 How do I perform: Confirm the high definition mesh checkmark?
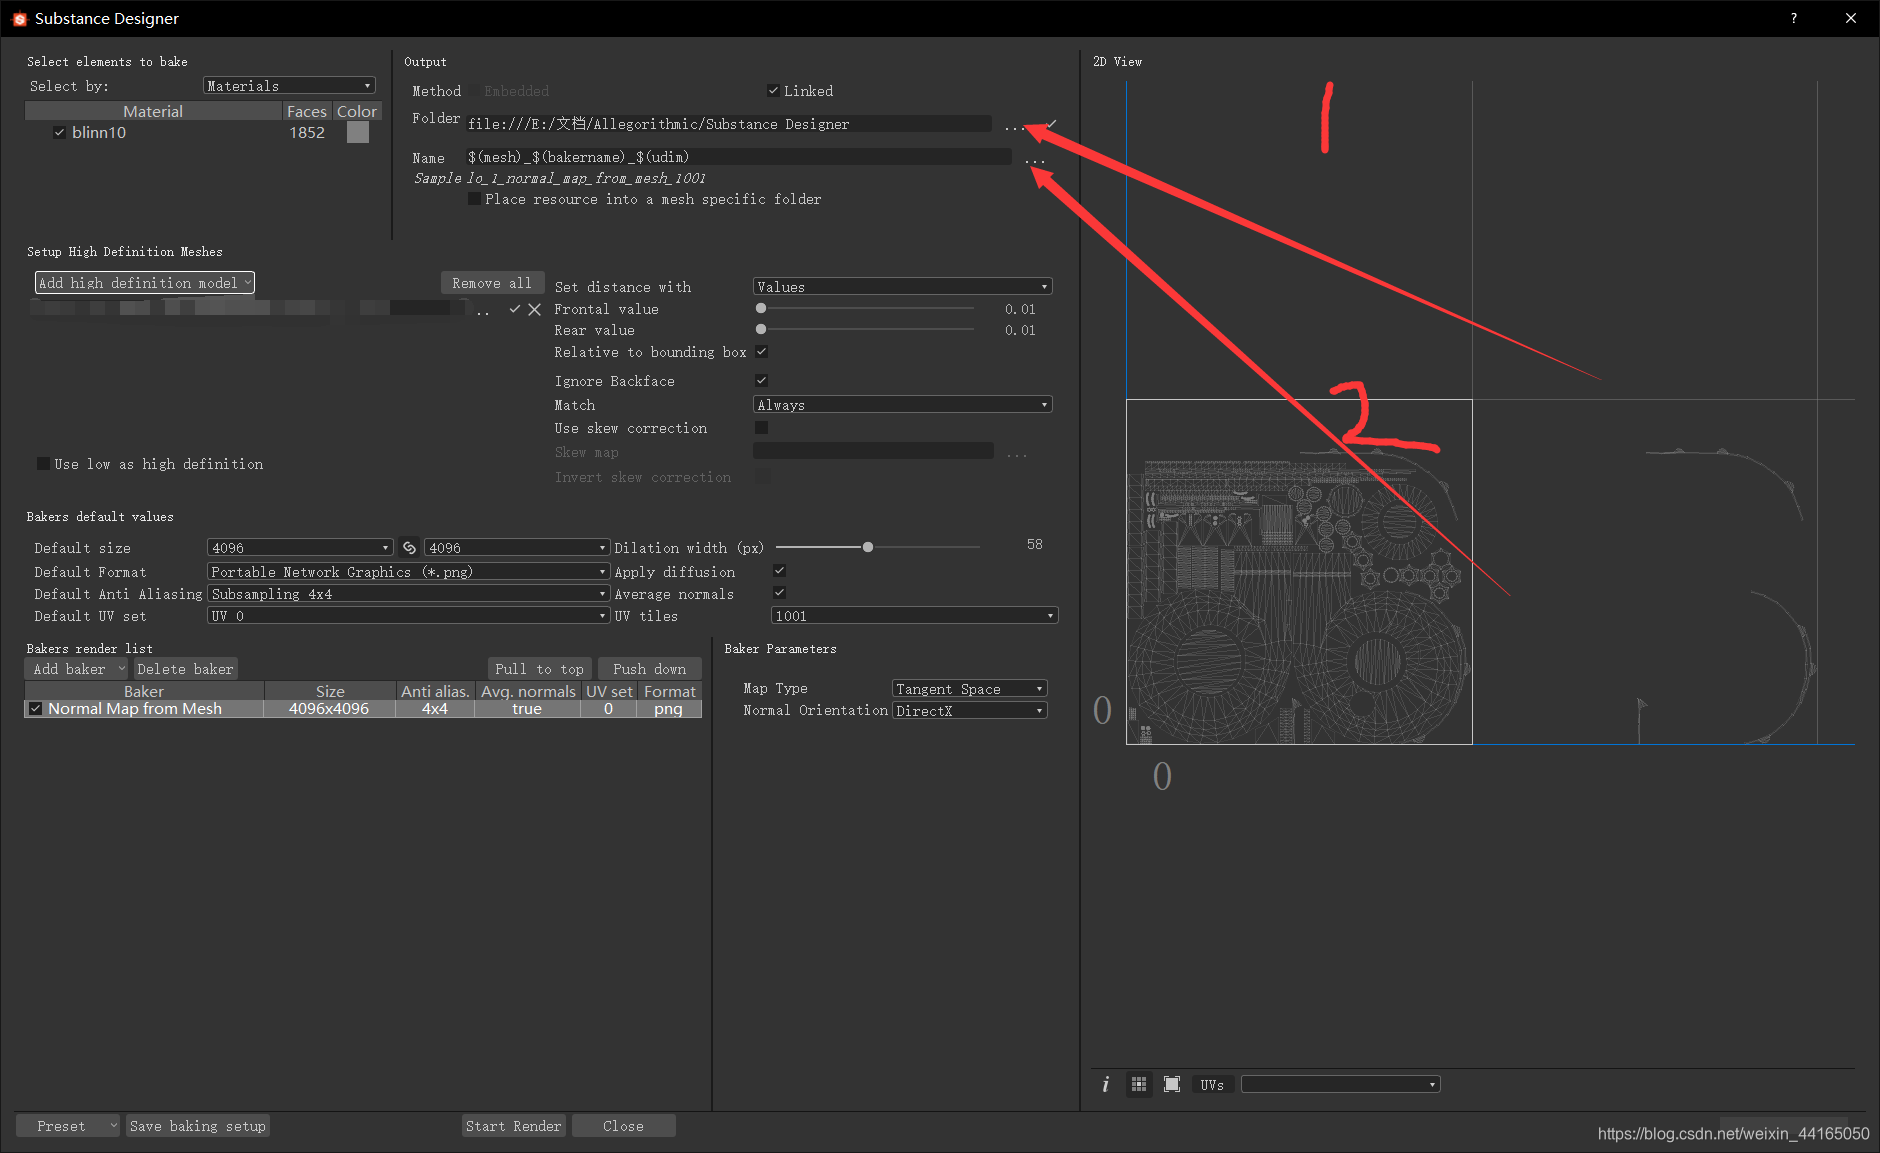[x=514, y=309]
